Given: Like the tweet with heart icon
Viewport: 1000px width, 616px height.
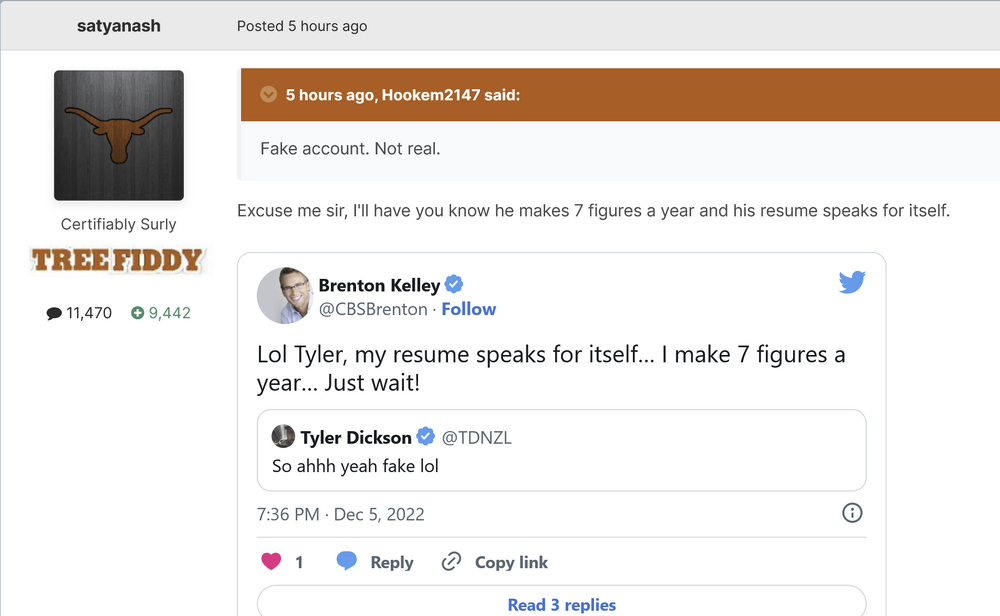Looking at the screenshot, I should tap(271, 562).
